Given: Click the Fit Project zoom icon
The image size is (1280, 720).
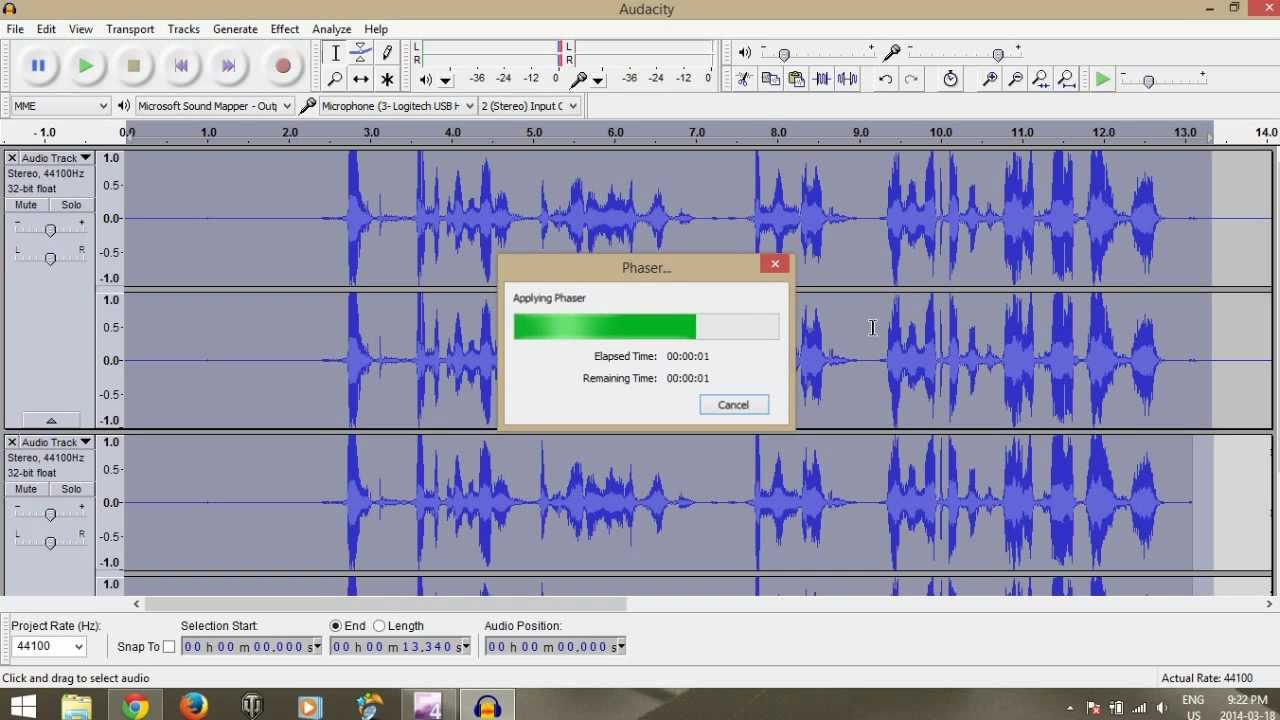Looking at the screenshot, I should click(x=1066, y=79).
